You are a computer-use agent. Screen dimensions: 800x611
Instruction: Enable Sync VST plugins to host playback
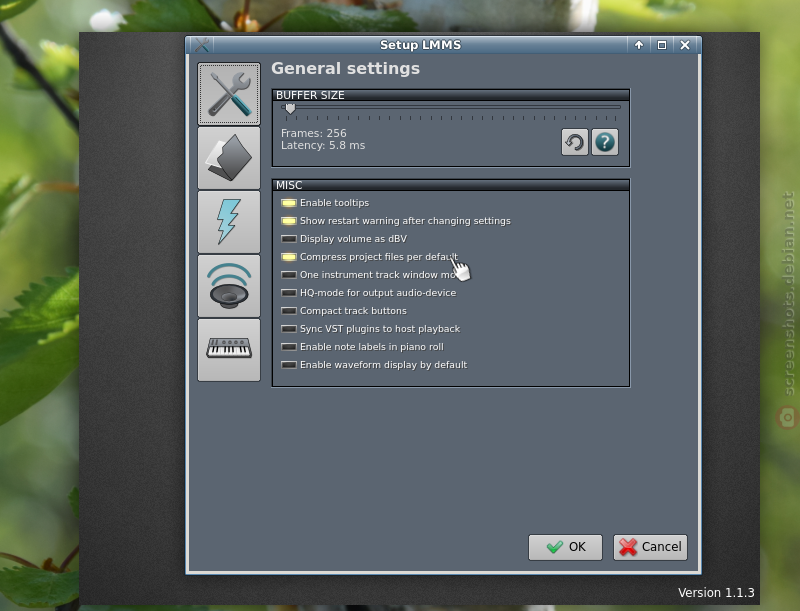point(370,329)
